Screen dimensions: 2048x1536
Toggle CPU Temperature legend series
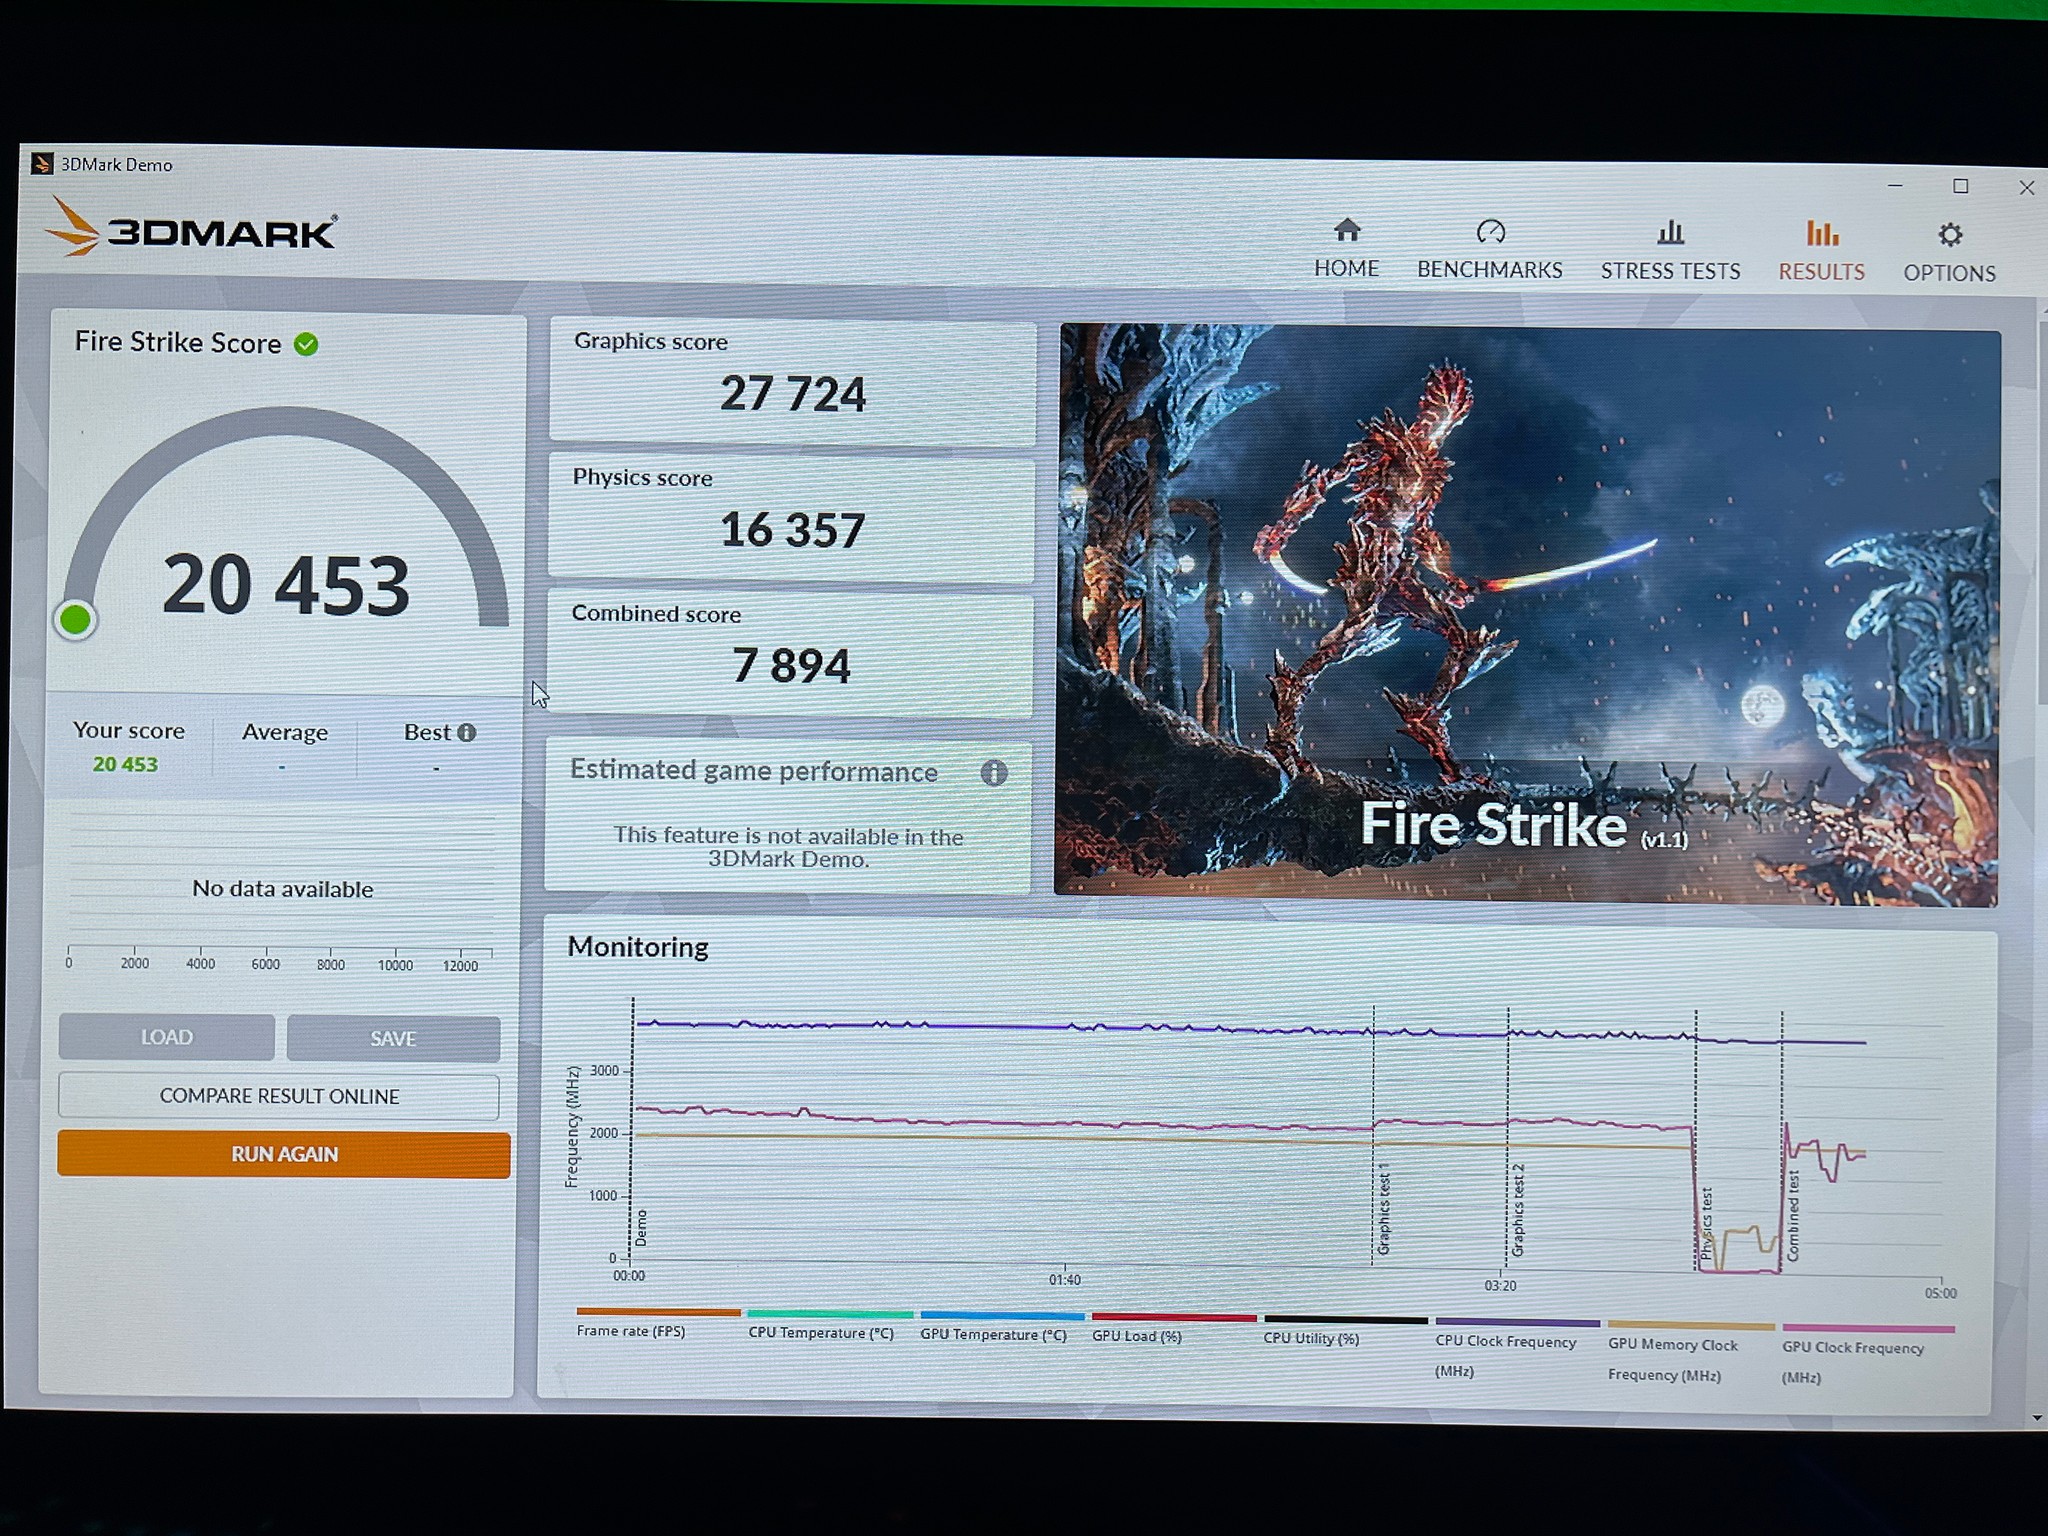(821, 1333)
